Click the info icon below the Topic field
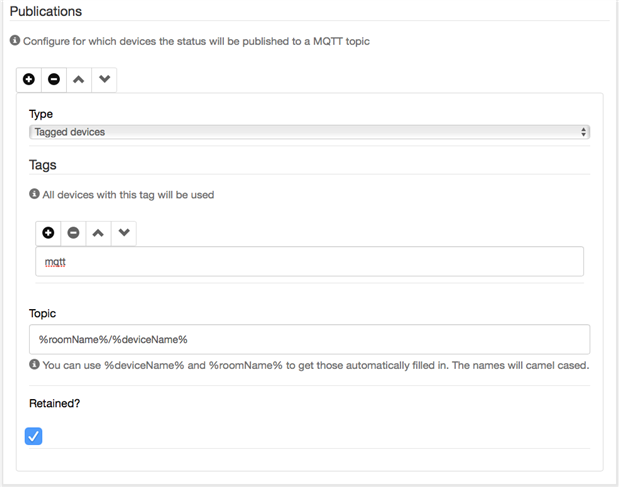The image size is (619, 487). 35,365
